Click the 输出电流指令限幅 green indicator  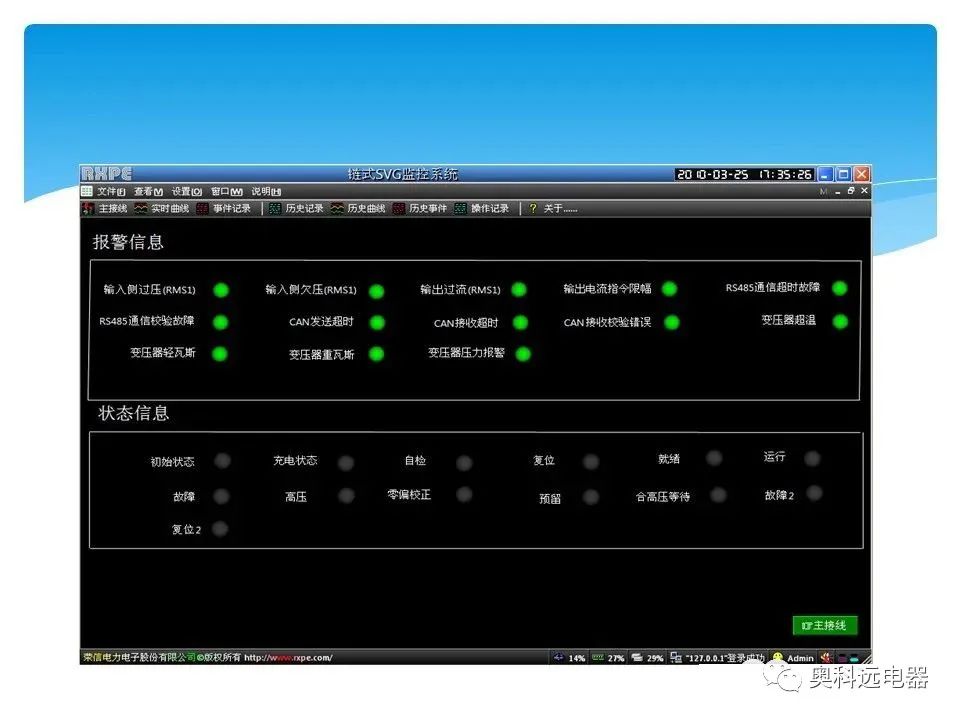coord(670,288)
